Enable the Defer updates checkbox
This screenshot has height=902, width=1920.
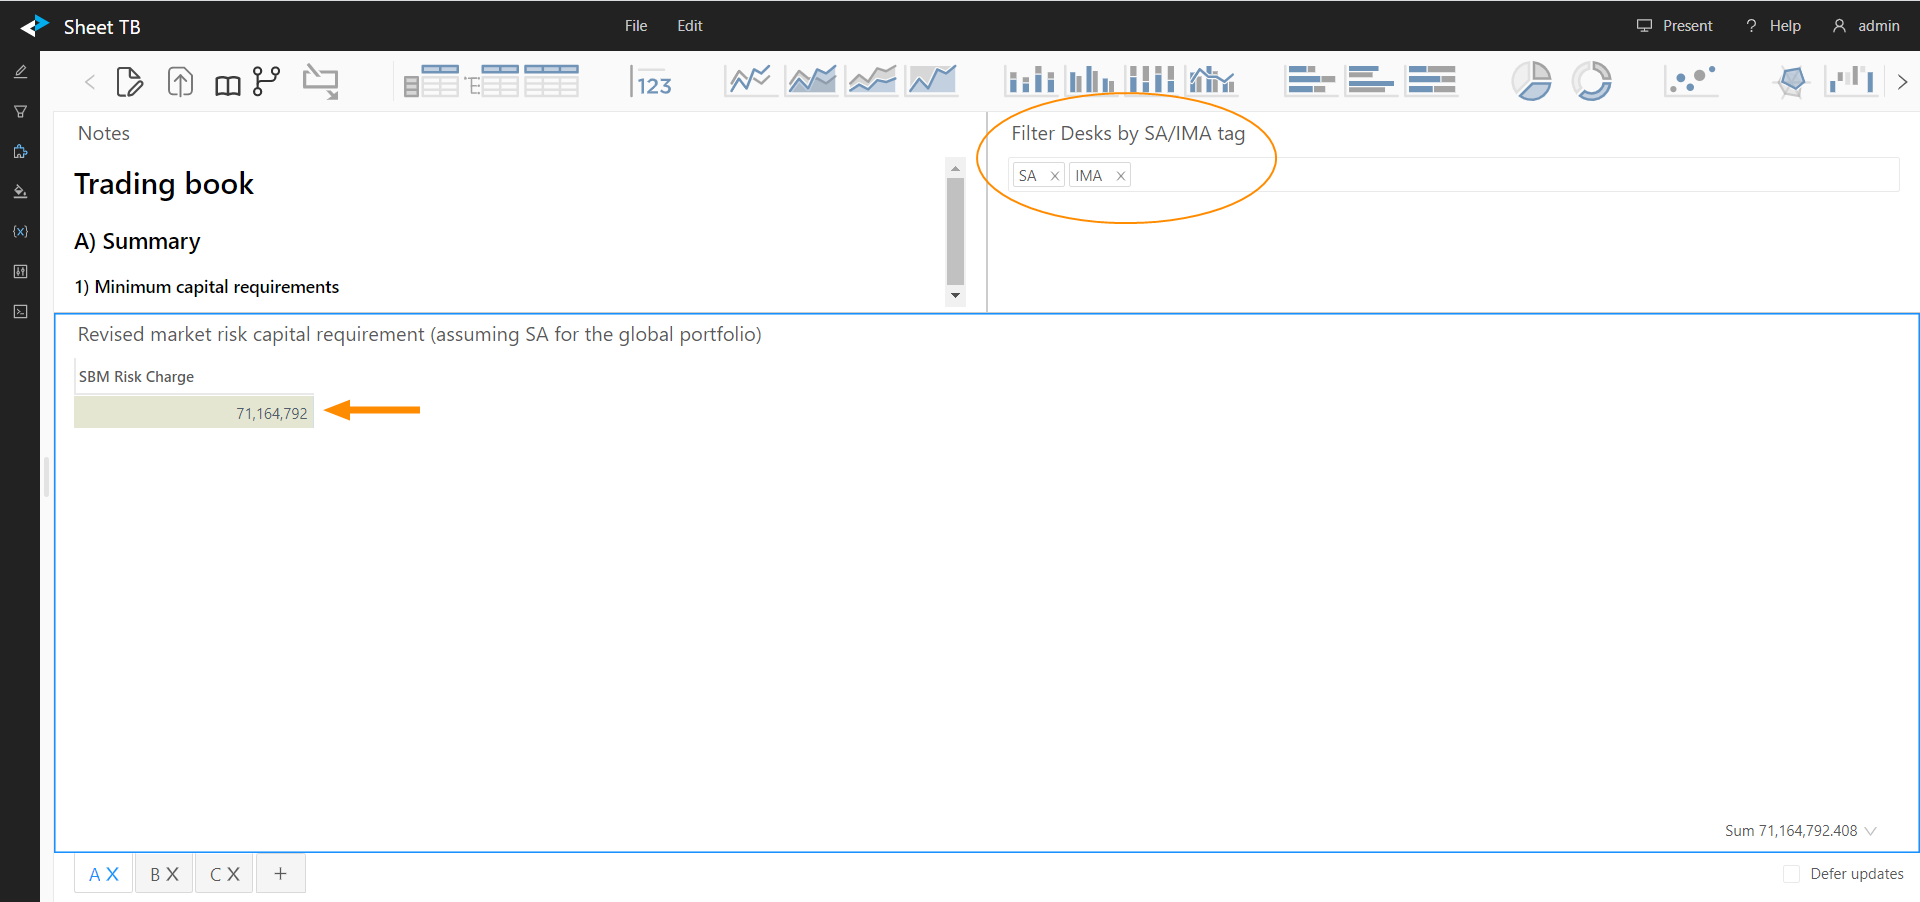[1791, 874]
